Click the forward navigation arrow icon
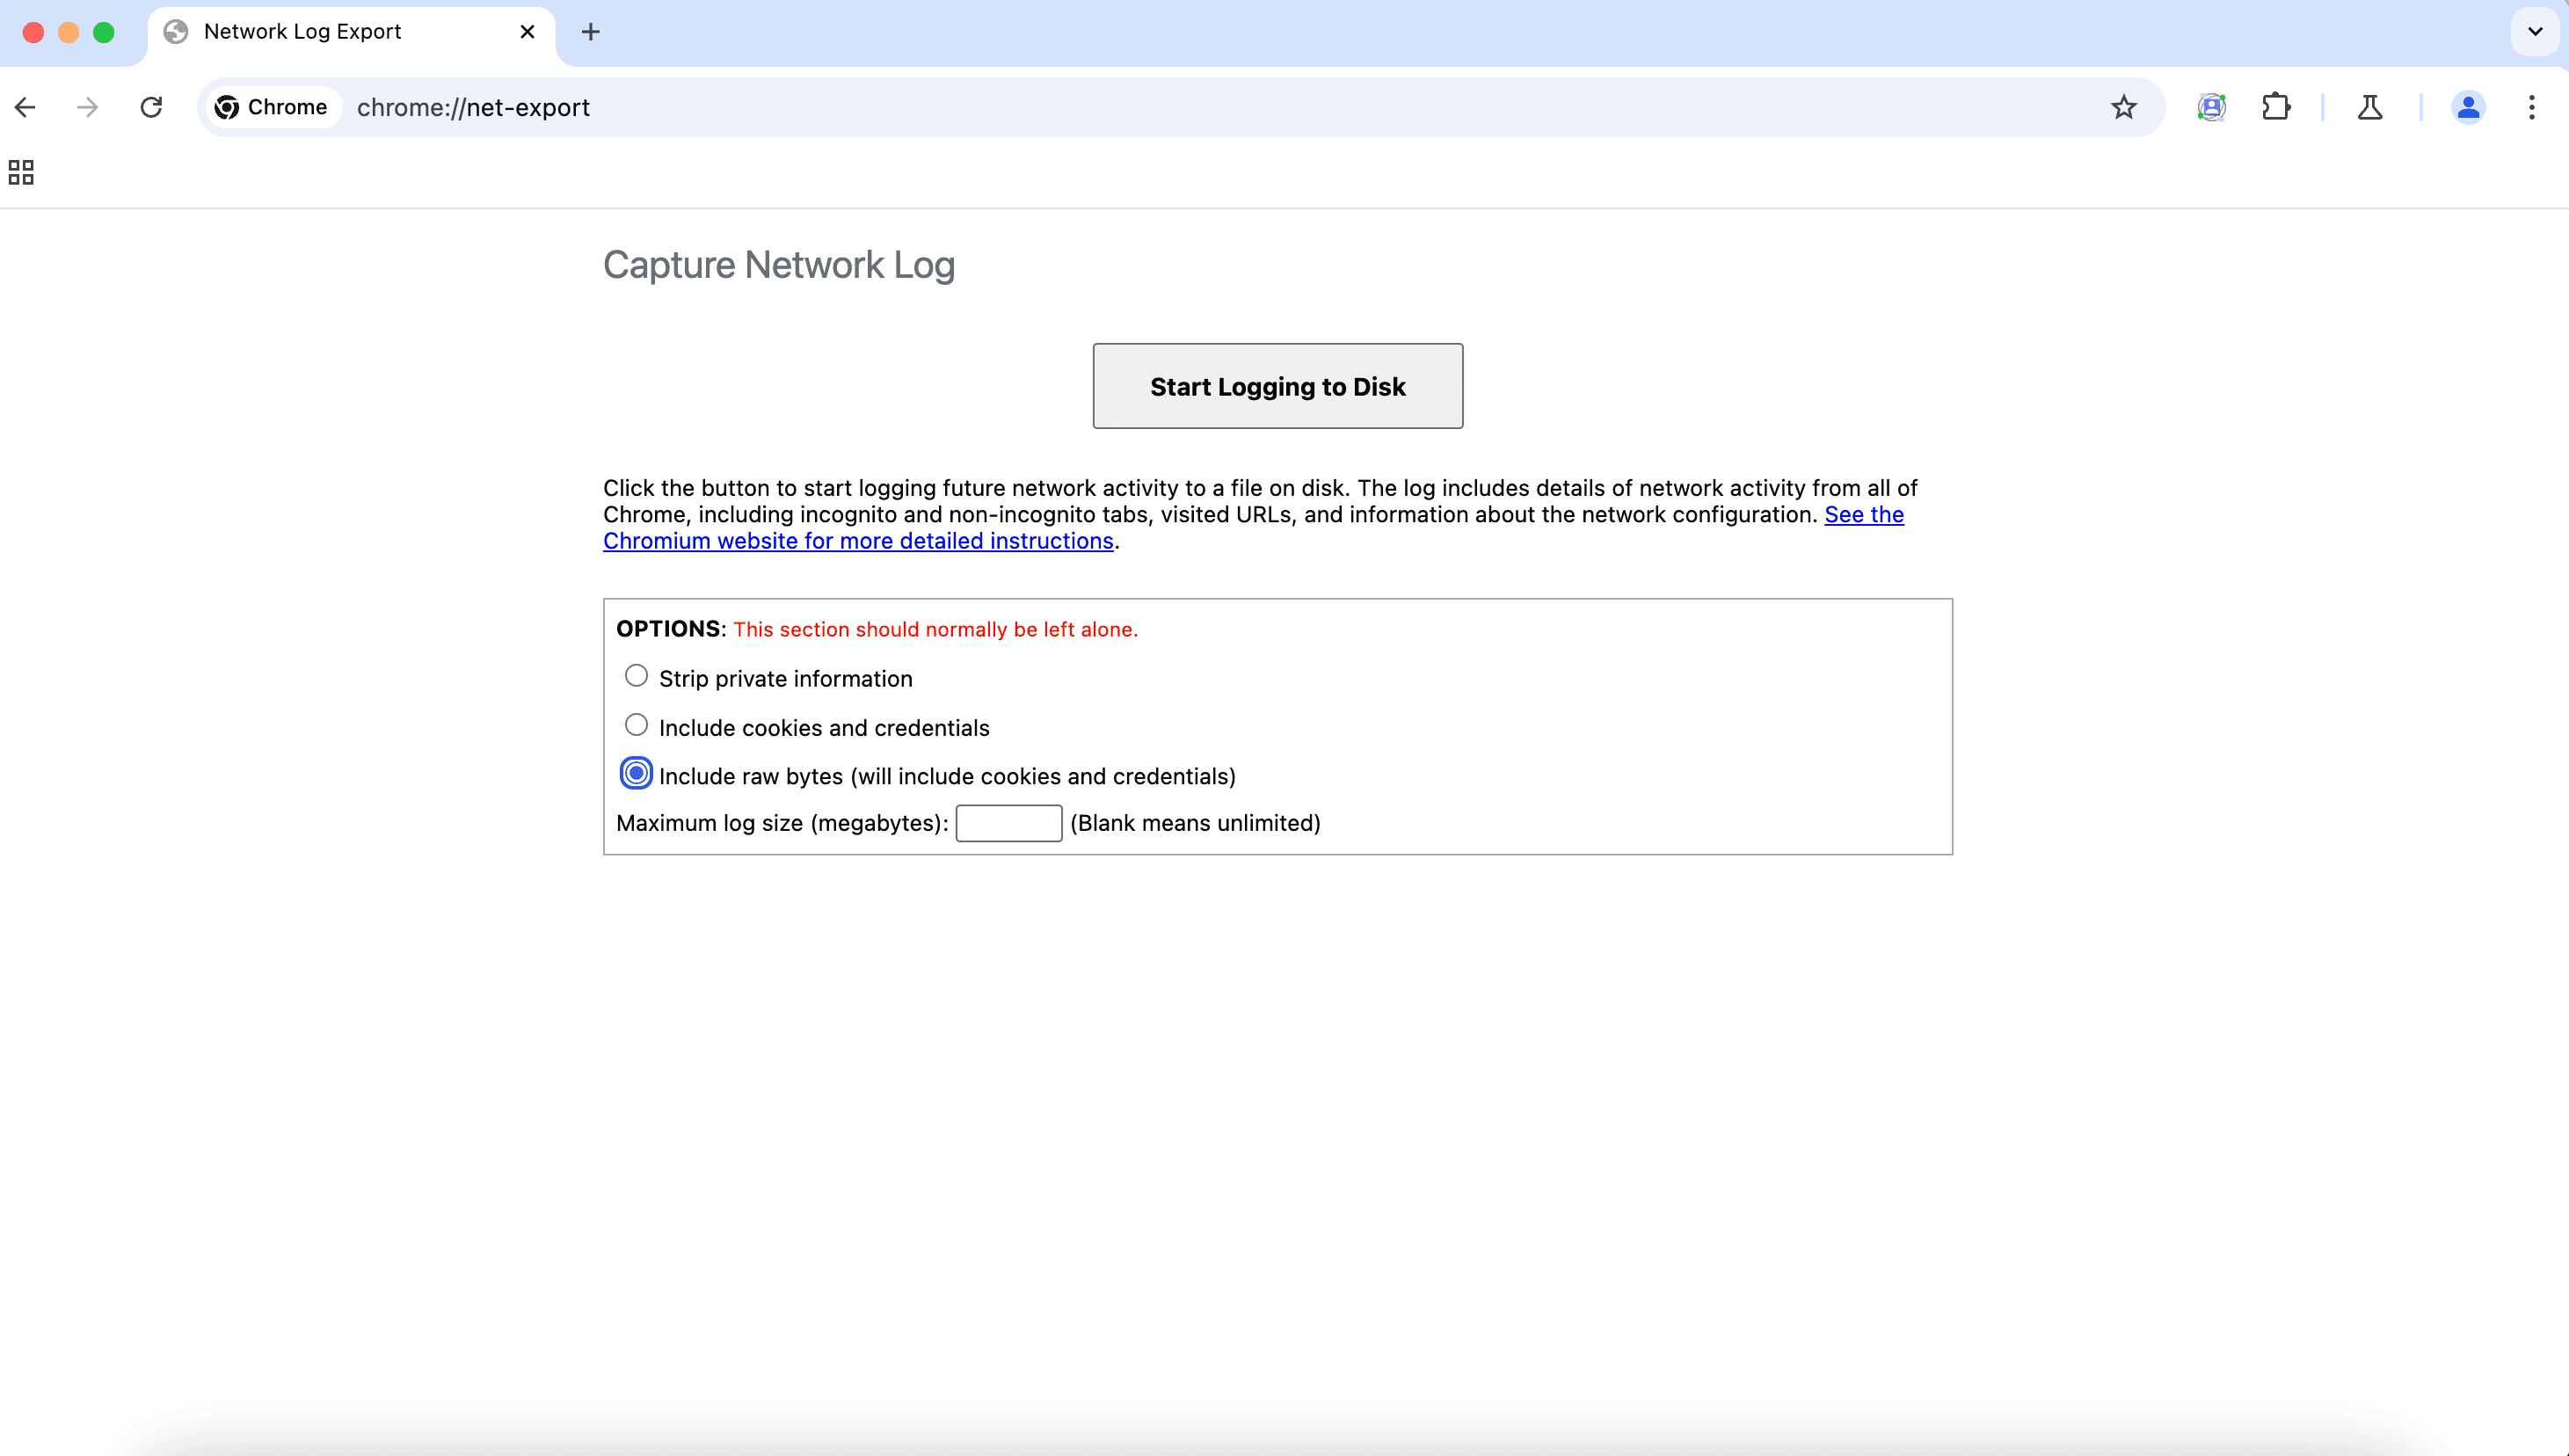This screenshot has width=2569, height=1456. pyautogui.click(x=84, y=106)
